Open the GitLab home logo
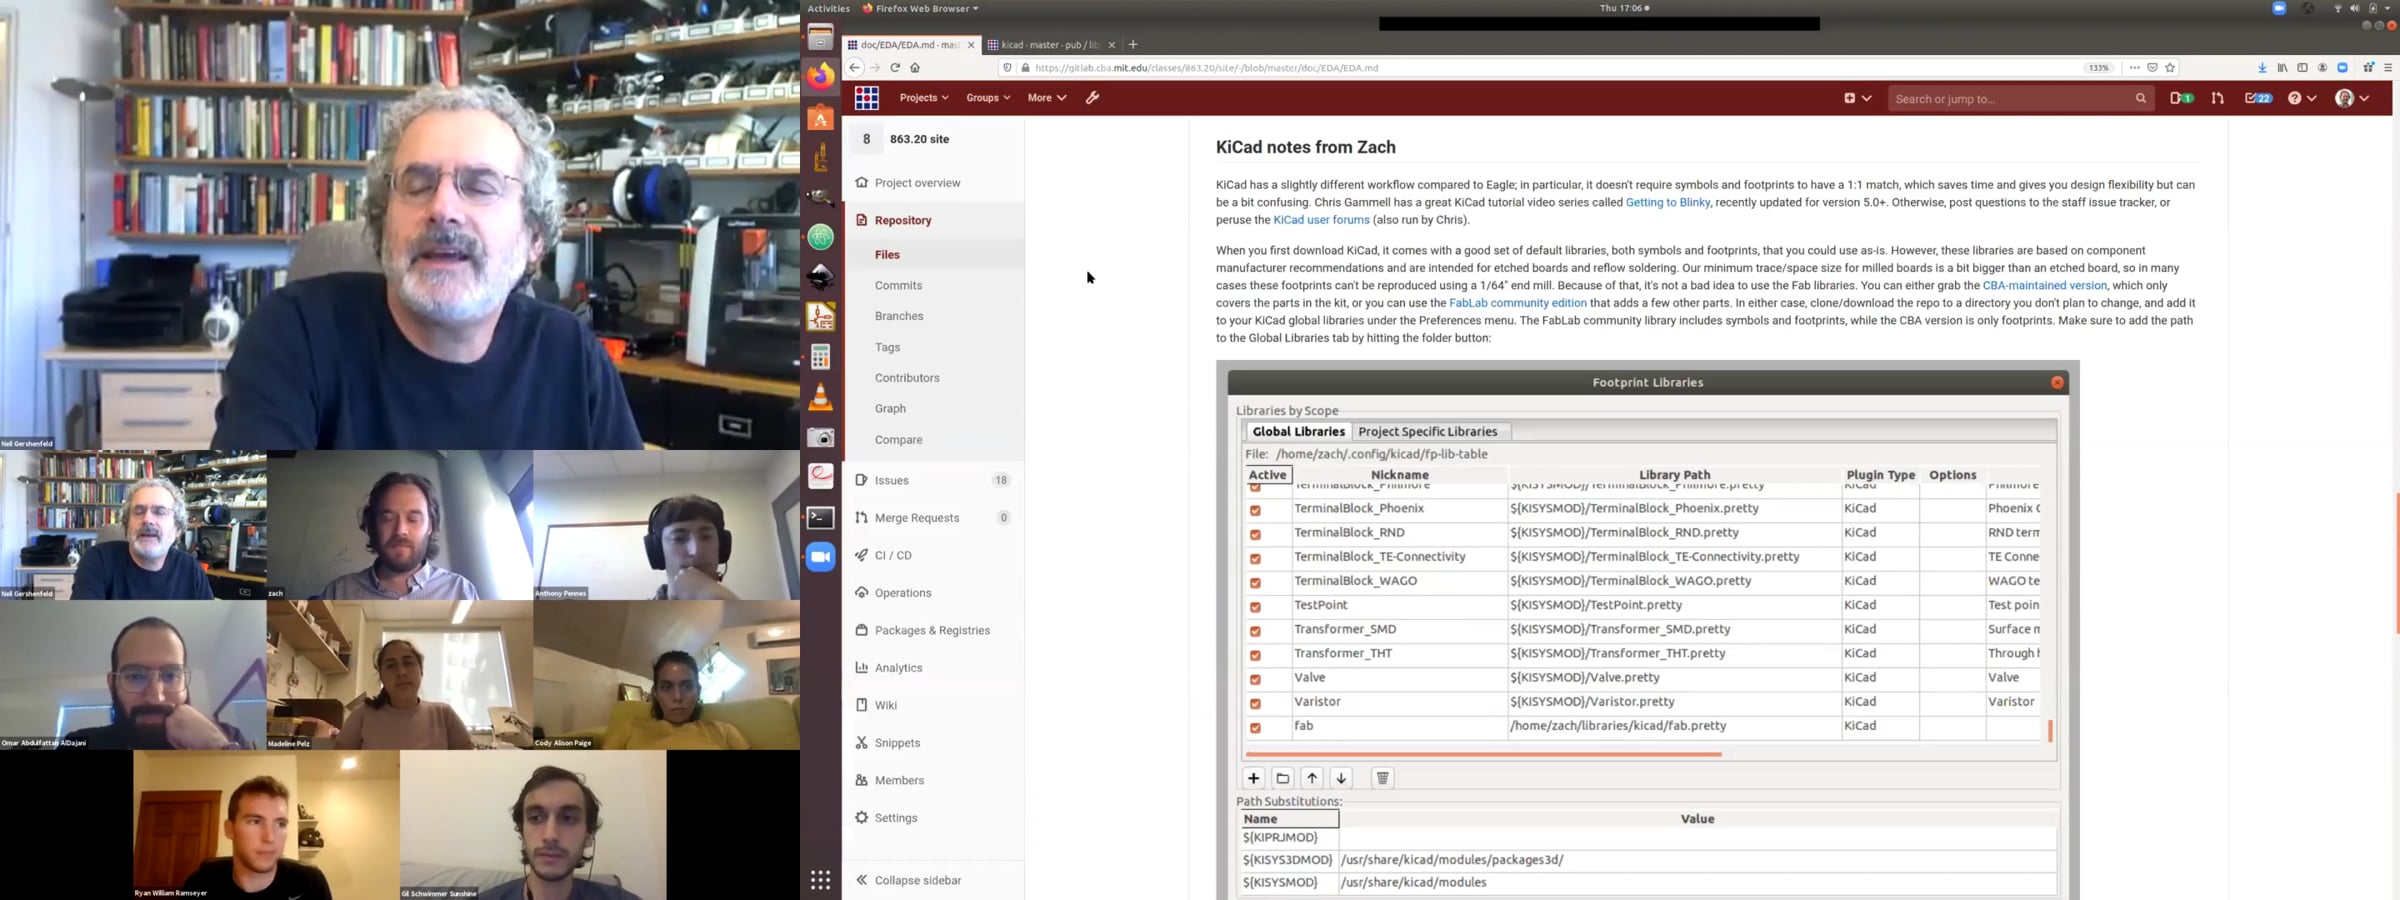Screen dimensions: 2400x900 click(867, 98)
